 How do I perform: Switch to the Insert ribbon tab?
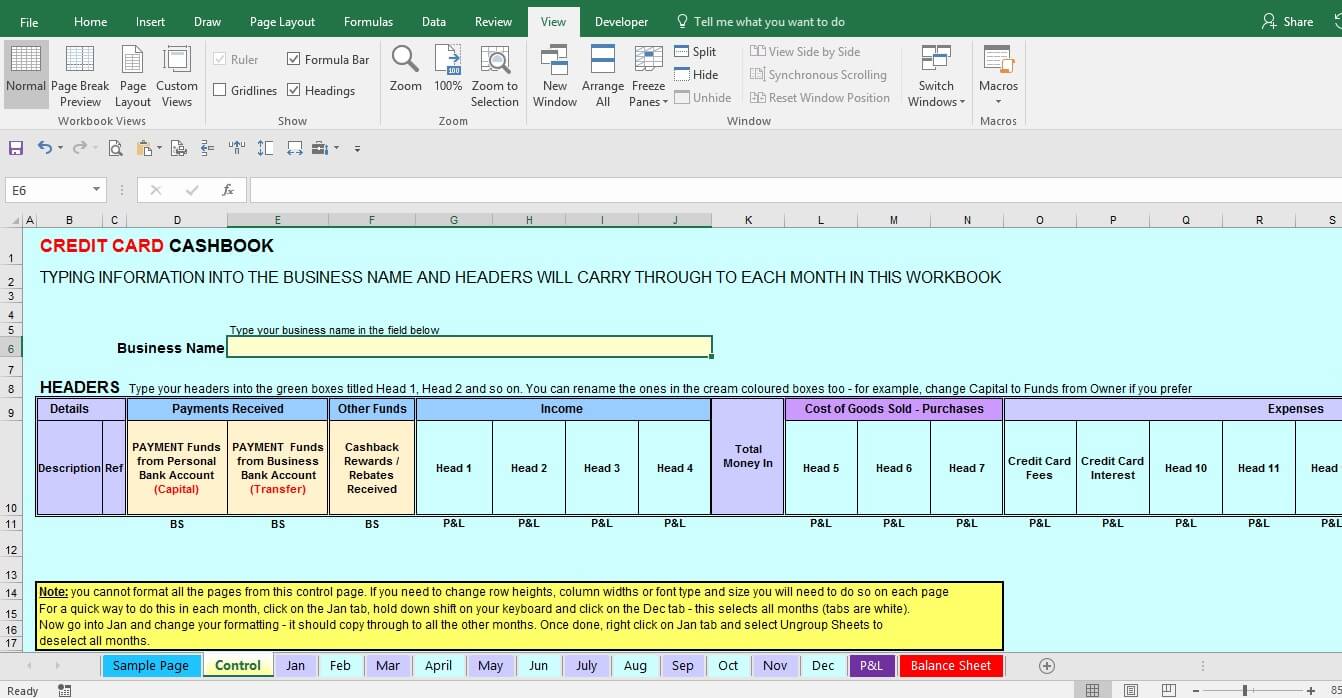click(151, 21)
